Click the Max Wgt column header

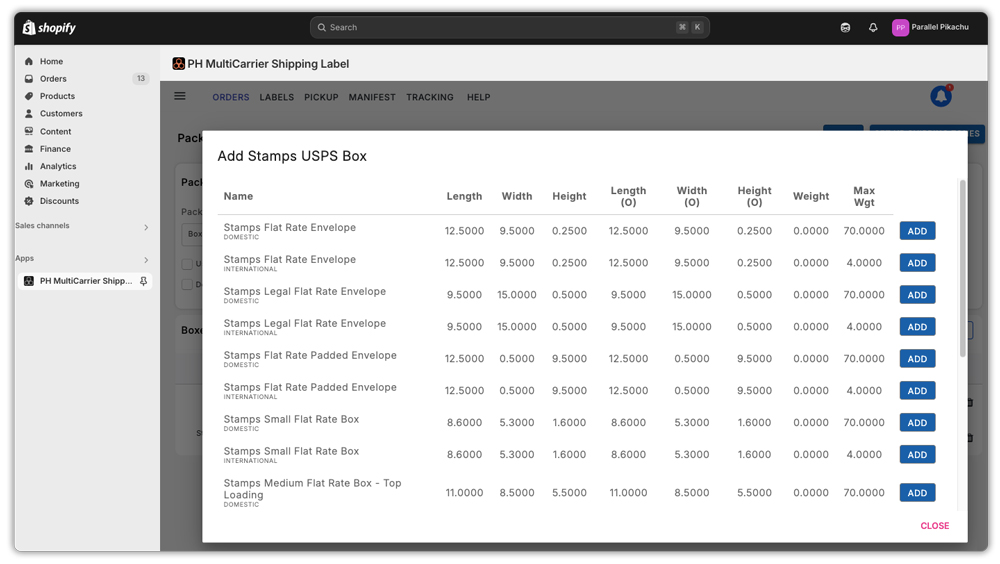coord(864,197)
